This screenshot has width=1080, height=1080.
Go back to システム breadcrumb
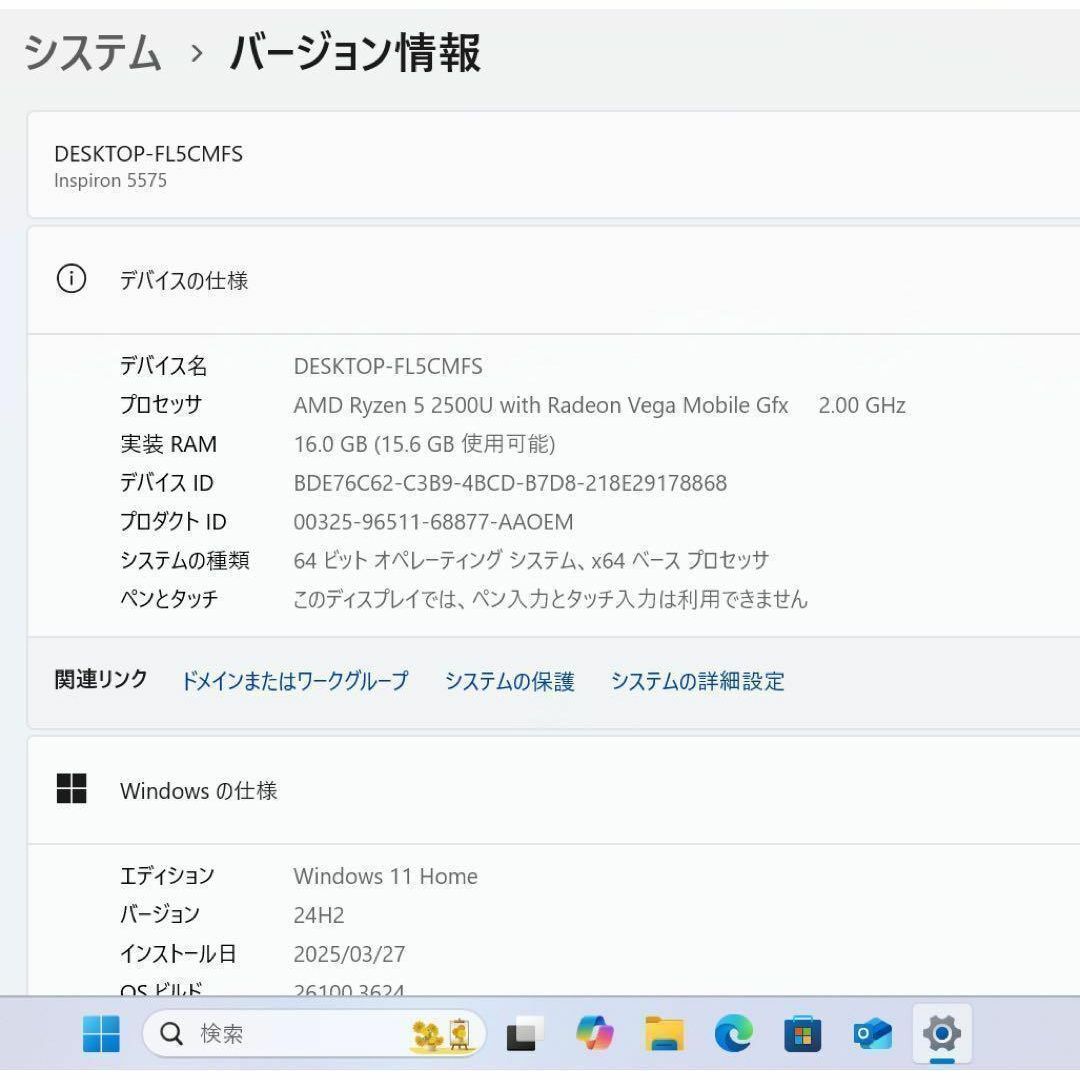coord(92,53)
